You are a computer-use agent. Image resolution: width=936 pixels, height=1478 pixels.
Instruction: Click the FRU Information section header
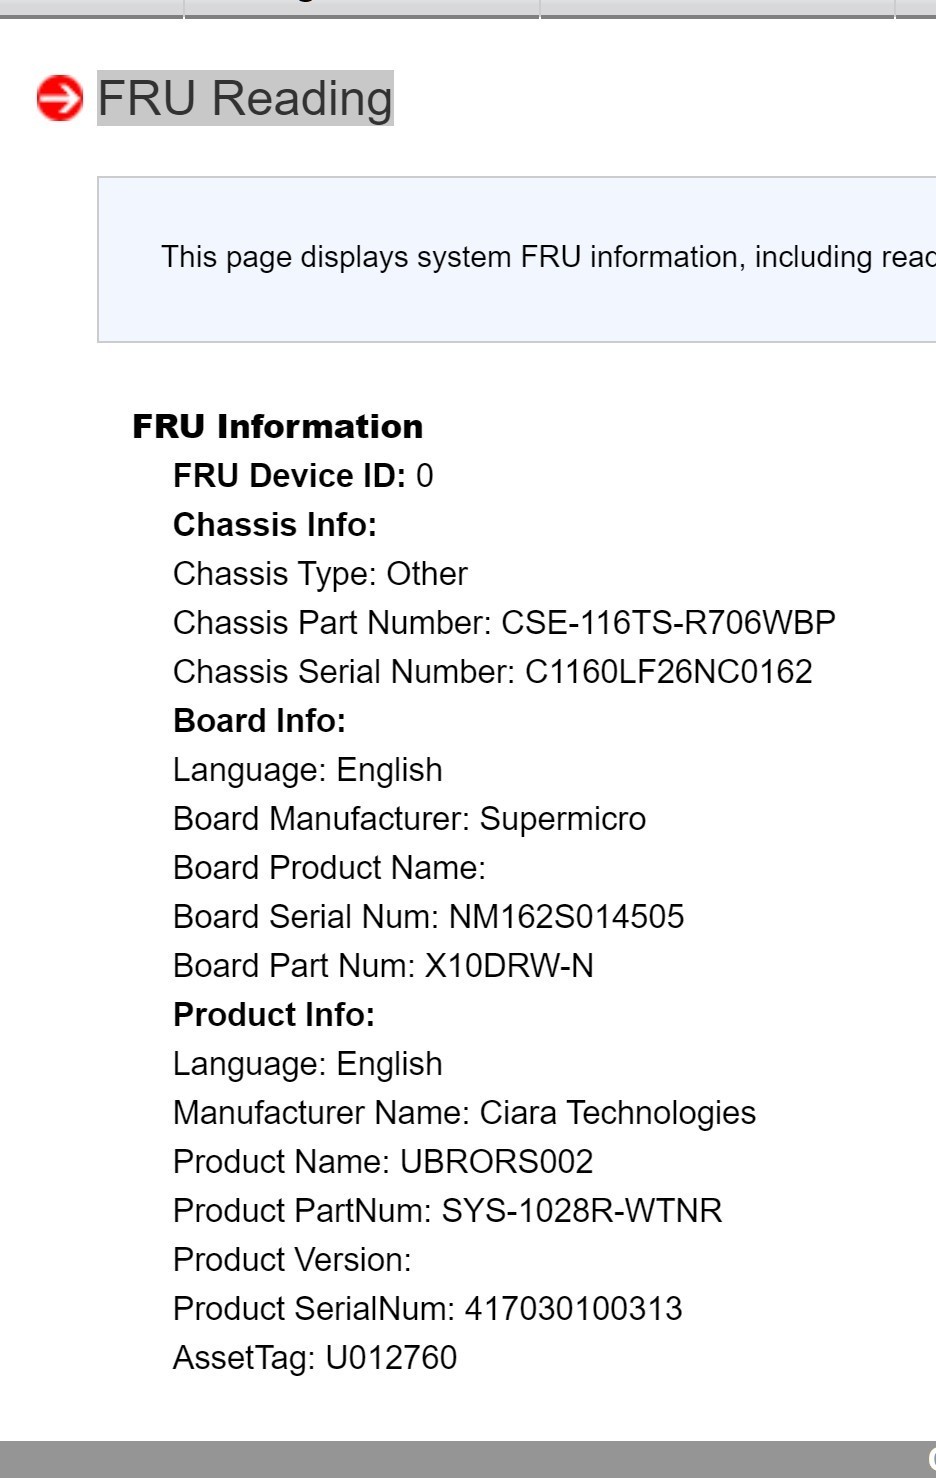coord(278,426)
